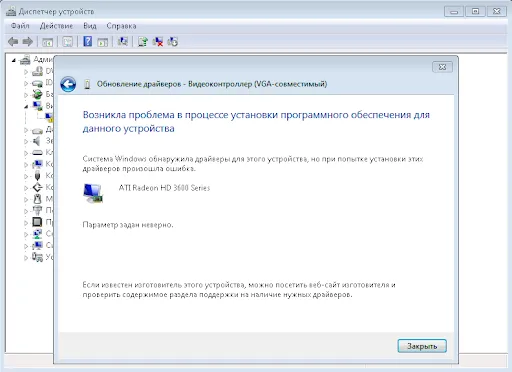Screen dimensions: 512x372
Task: Select the IDE controller category icon
Action: tap(37, 83)
